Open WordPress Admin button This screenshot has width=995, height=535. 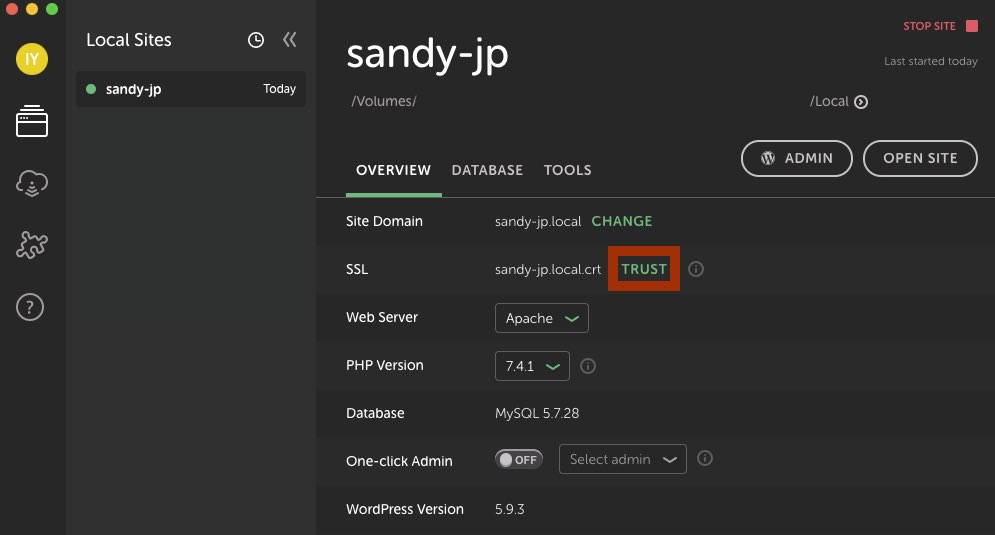click(x=796, y=158)
